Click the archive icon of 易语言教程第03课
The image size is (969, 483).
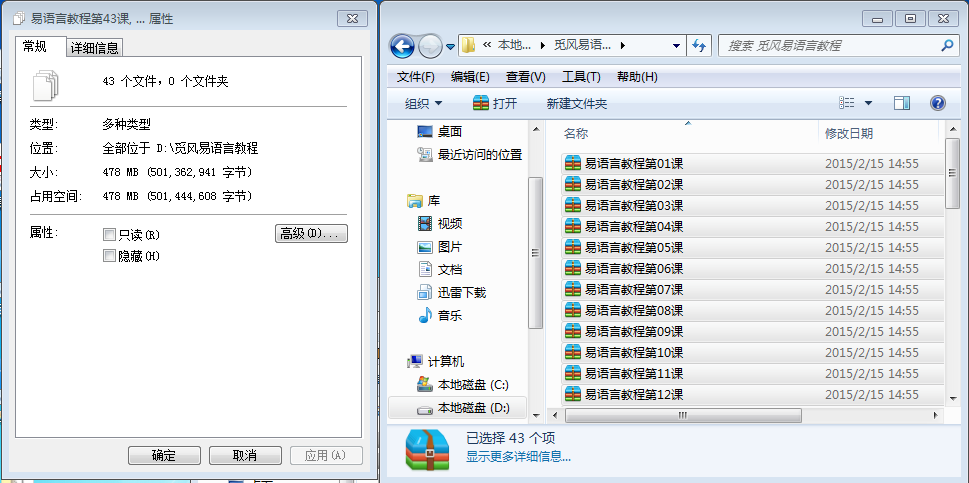tap(573, 206)
